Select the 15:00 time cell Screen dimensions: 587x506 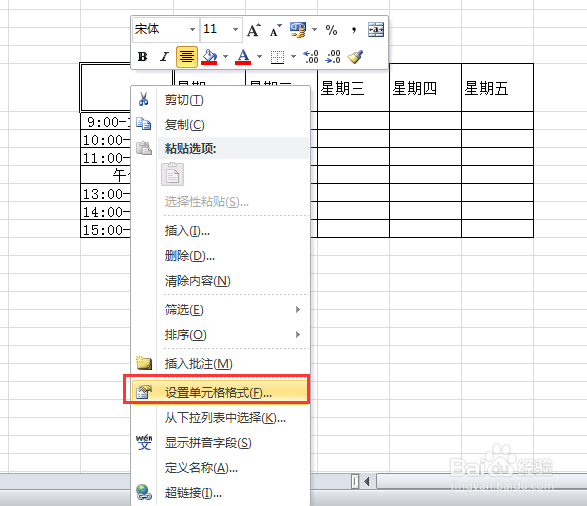[106, 229]
